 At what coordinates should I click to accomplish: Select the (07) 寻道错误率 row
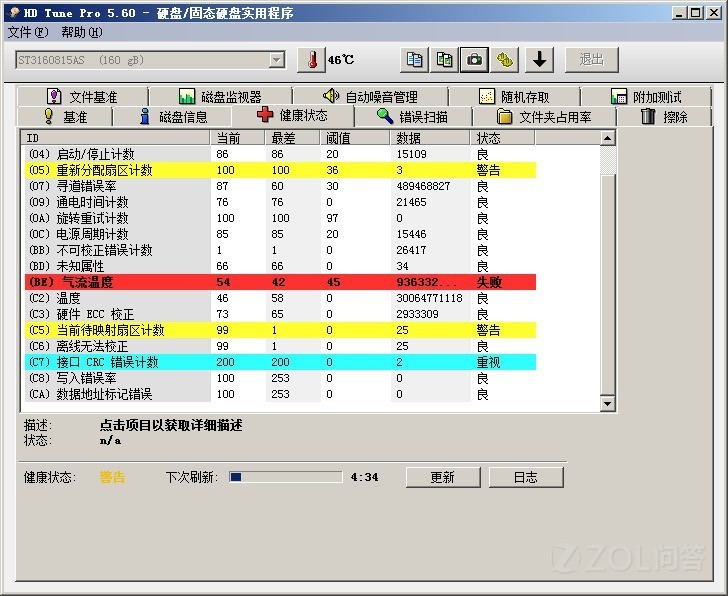click(x=280, y=186)
